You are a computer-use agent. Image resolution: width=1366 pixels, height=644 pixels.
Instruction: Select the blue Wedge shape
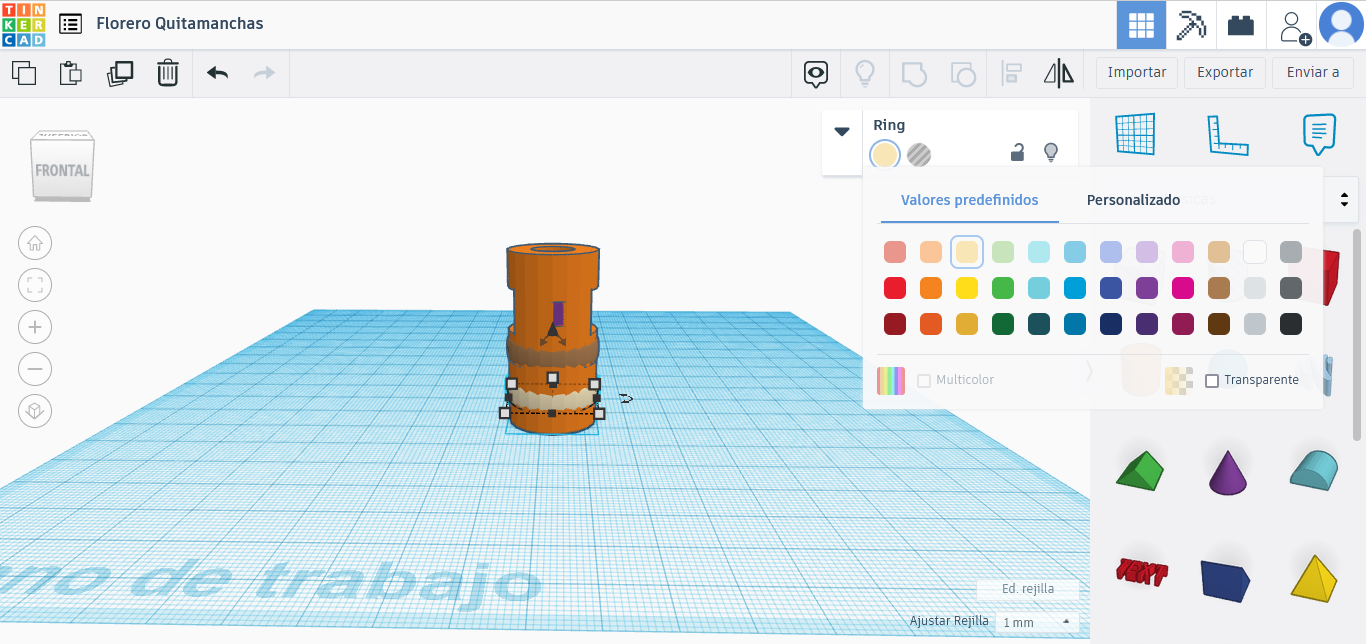(1226, 580)
